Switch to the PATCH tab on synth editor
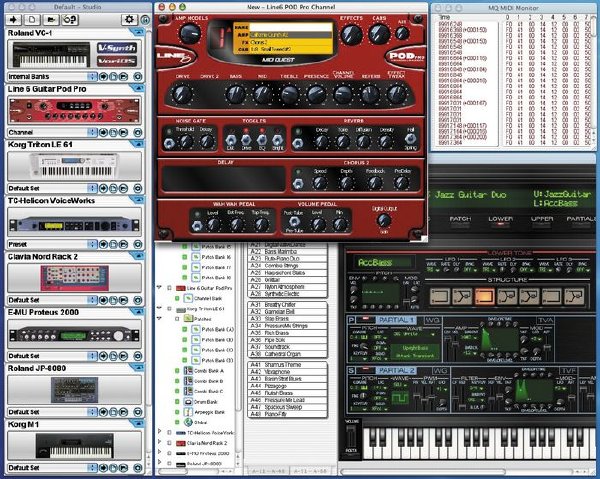The height and width of the screenshot is (479, 600). pos(460,220)
